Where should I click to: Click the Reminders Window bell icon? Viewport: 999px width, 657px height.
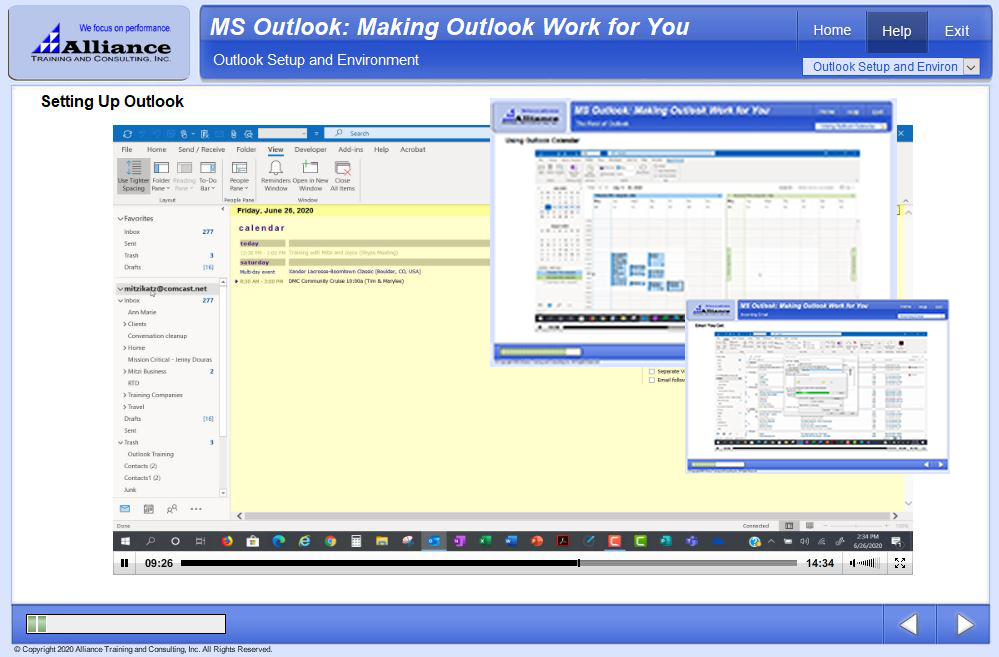click(275, 169)
